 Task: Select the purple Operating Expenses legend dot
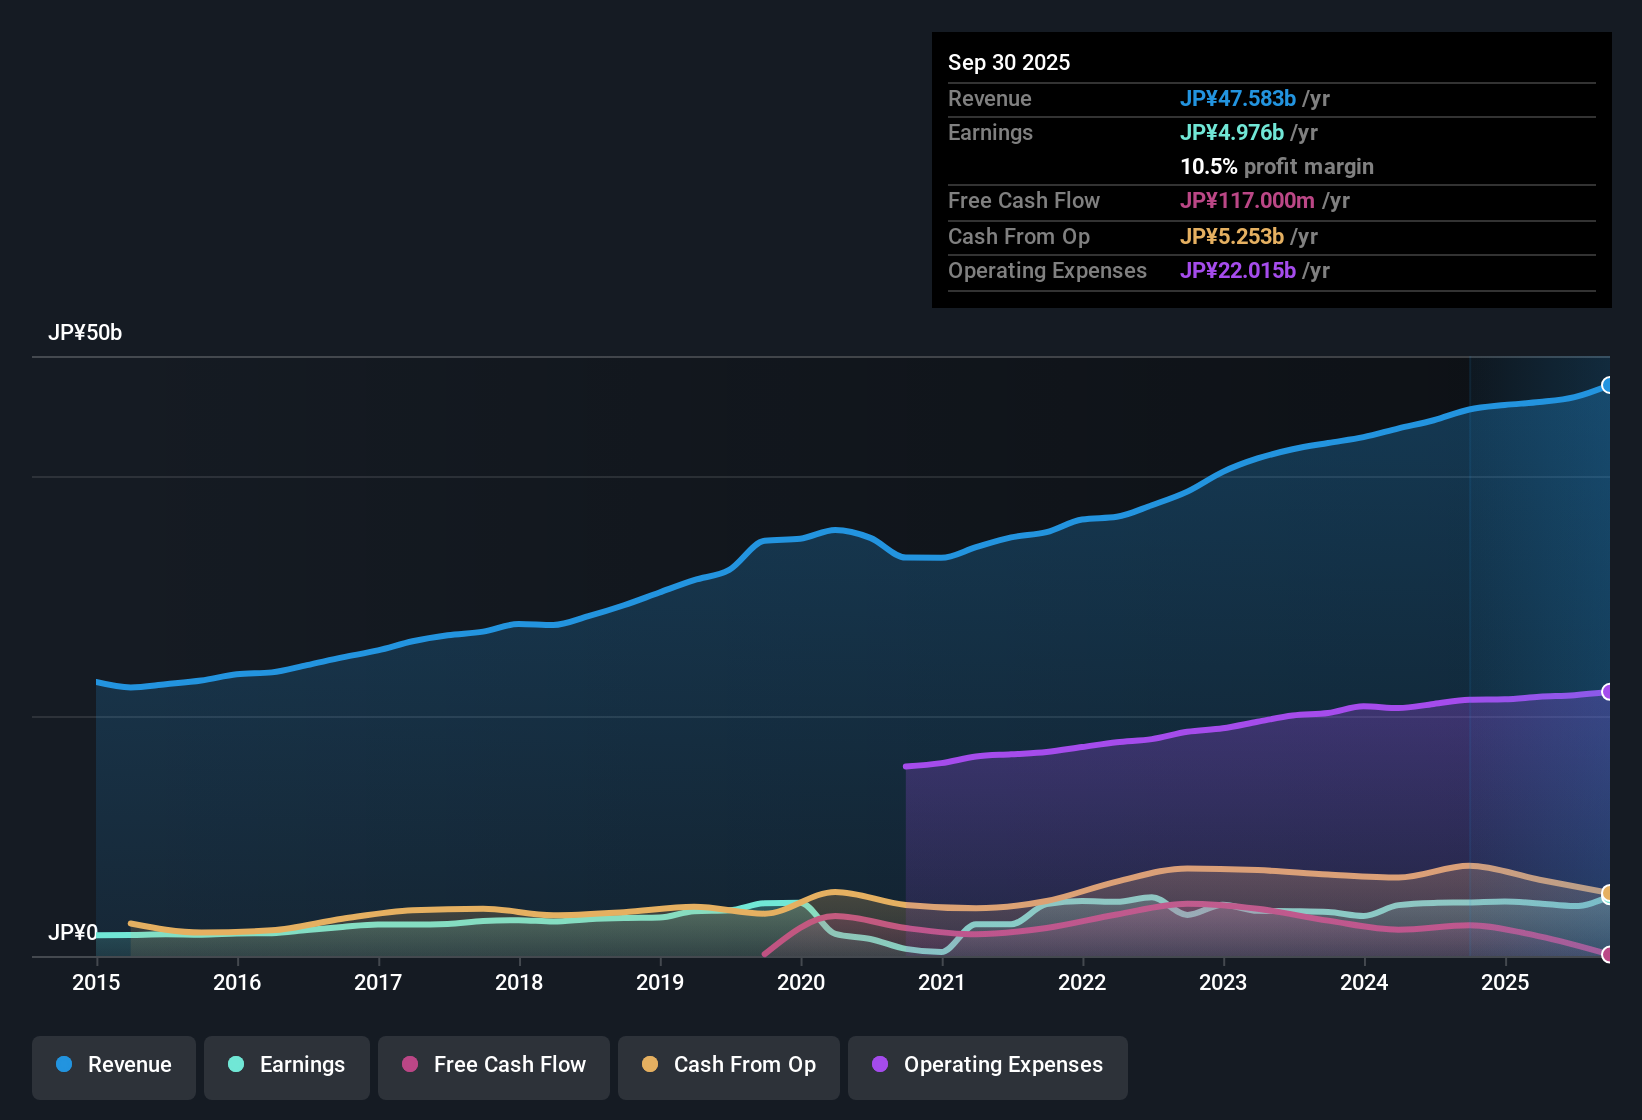point(879,1065)
